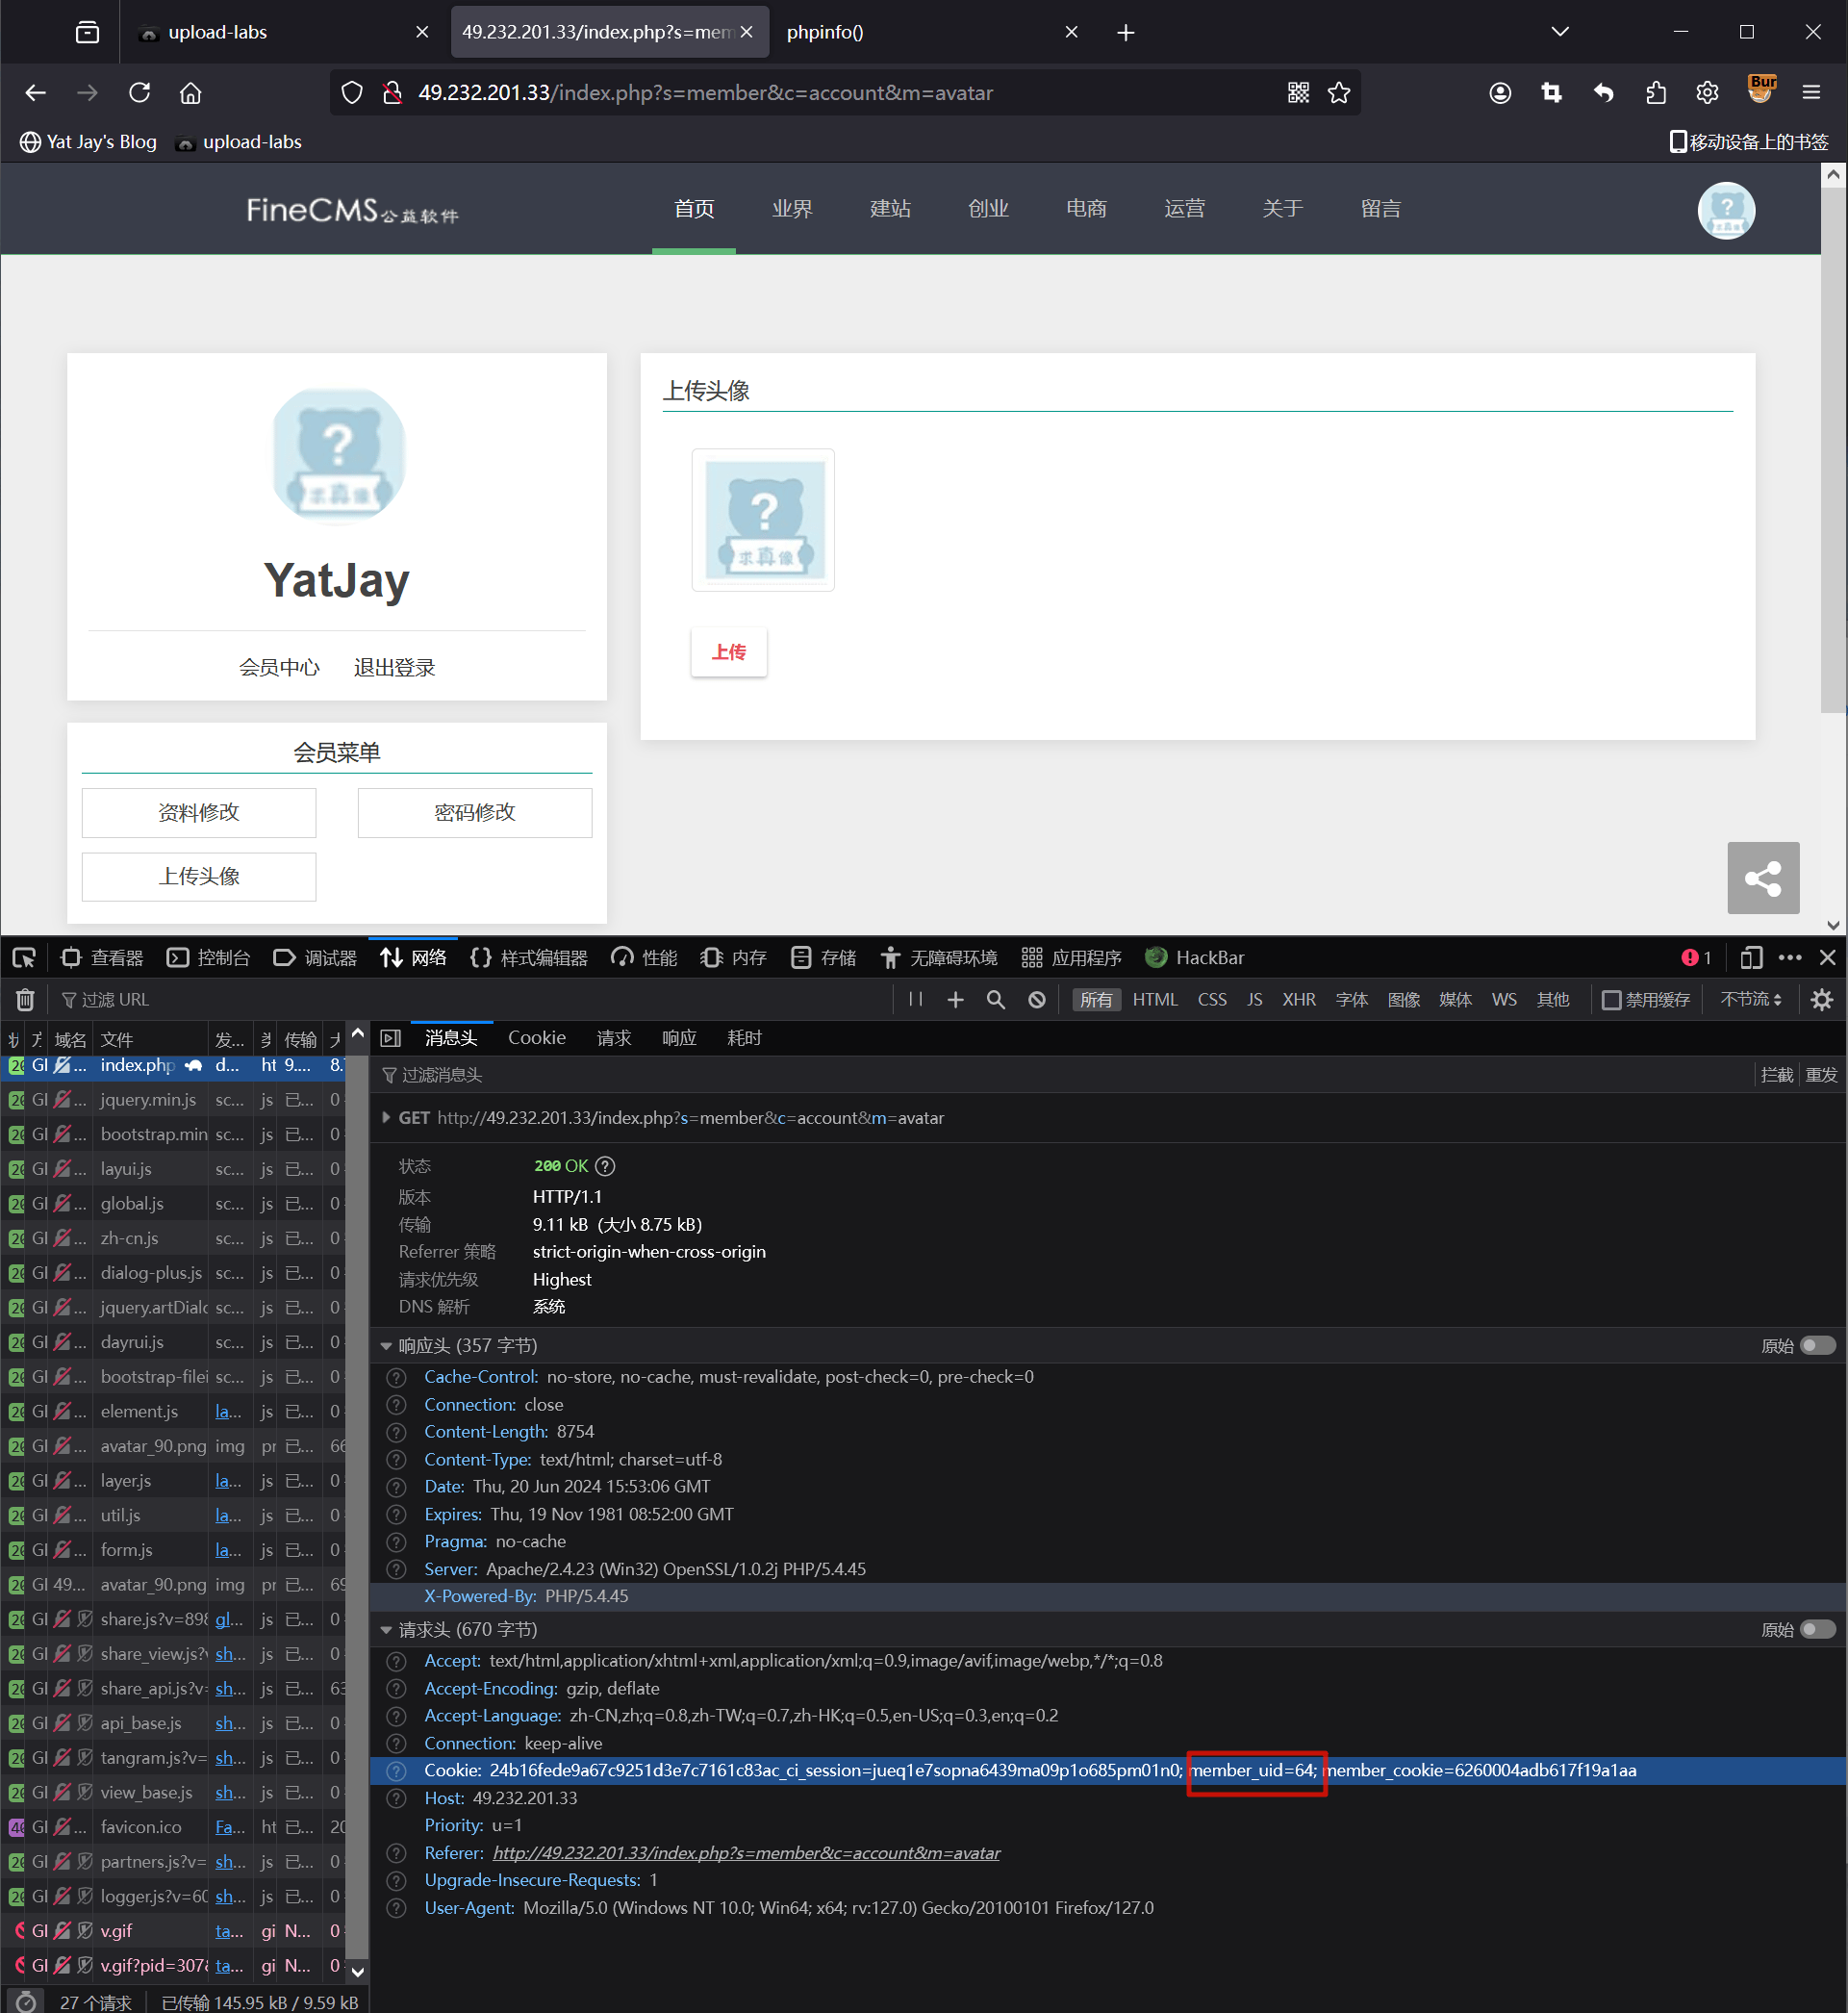The image size is (1848, 2013).
Task: Select the HTML request filter
Action: pyautogui.click(x=1155, y=1000)
